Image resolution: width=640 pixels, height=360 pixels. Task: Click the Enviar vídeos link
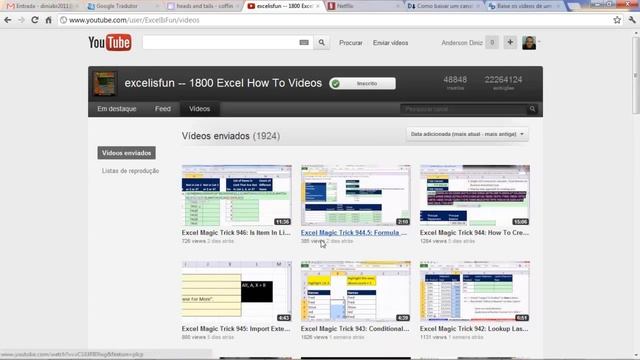point(390,43)
